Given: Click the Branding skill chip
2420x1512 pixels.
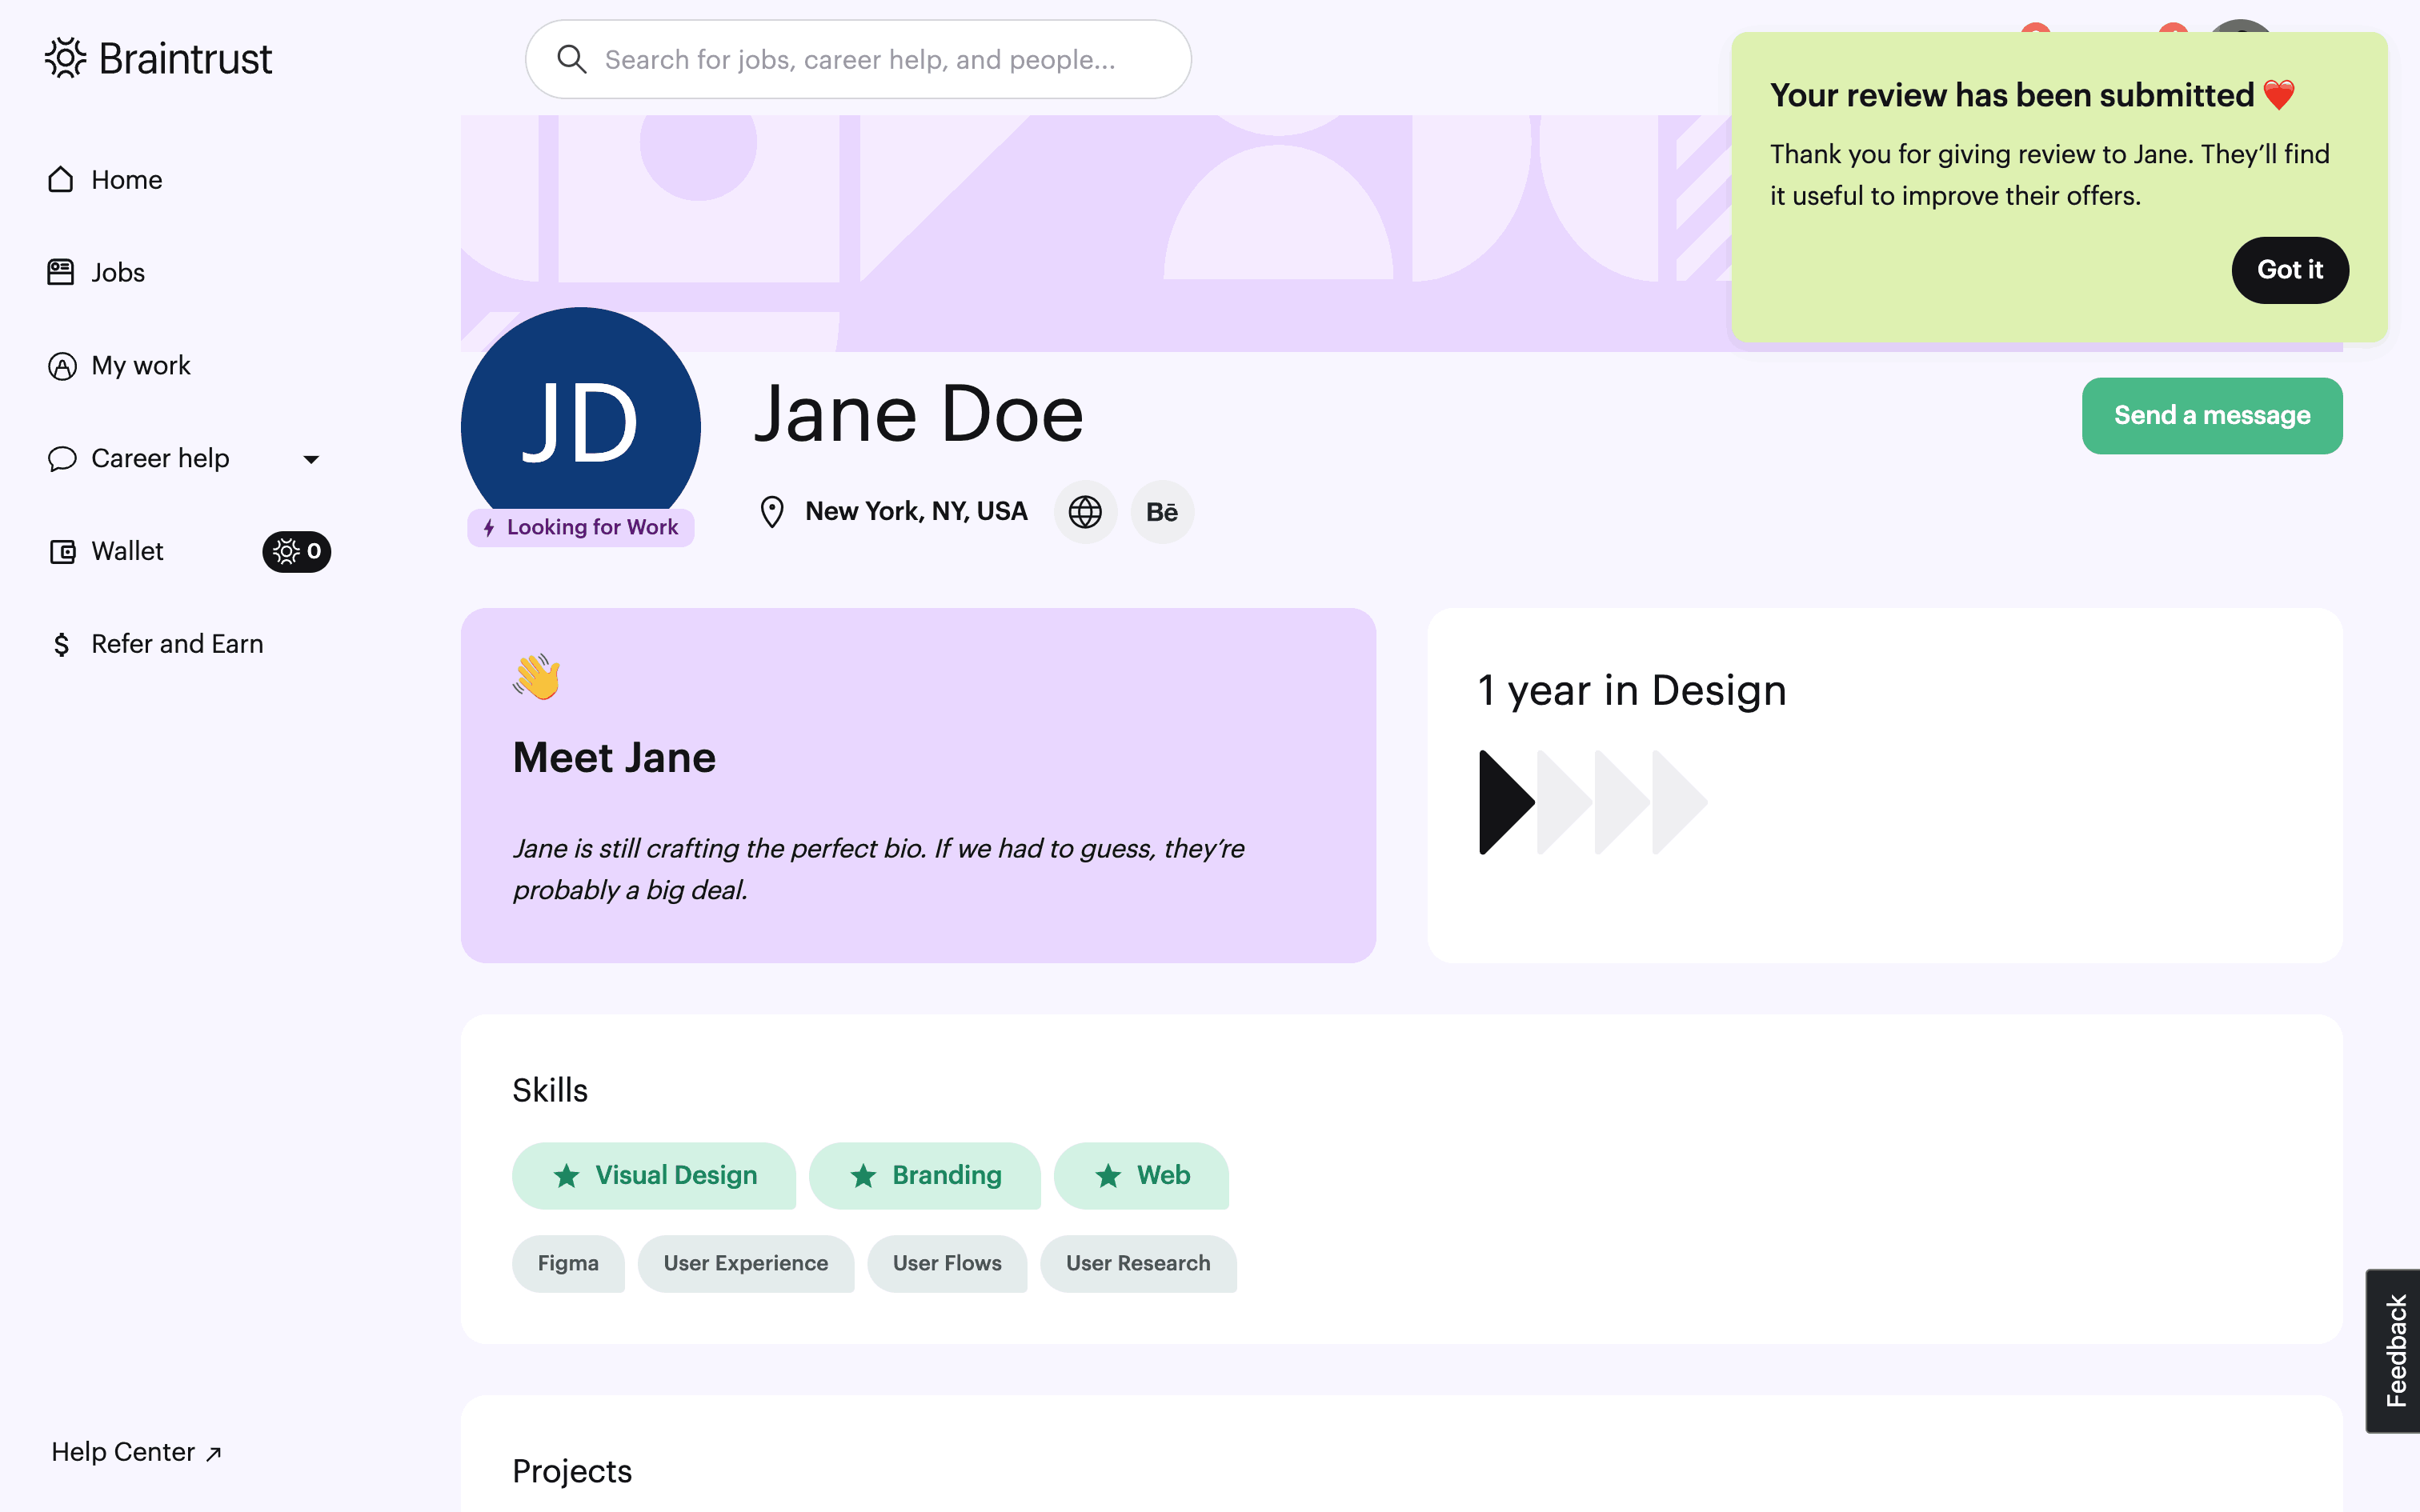Looking at the screenshot, I should 924,1175.
